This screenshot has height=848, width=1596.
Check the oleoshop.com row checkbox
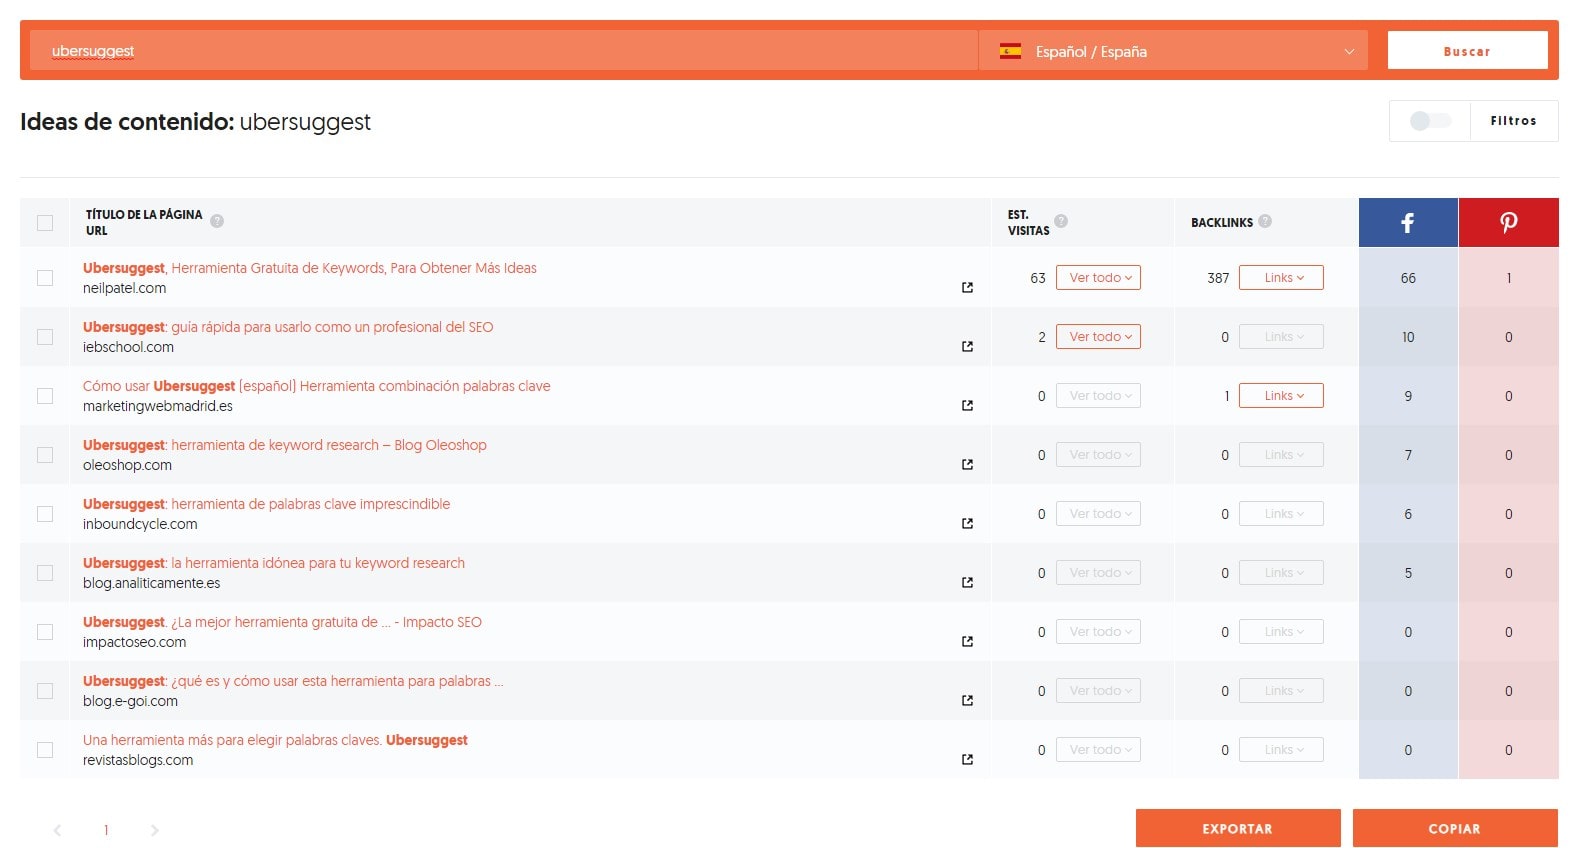(x=45, y=455)
